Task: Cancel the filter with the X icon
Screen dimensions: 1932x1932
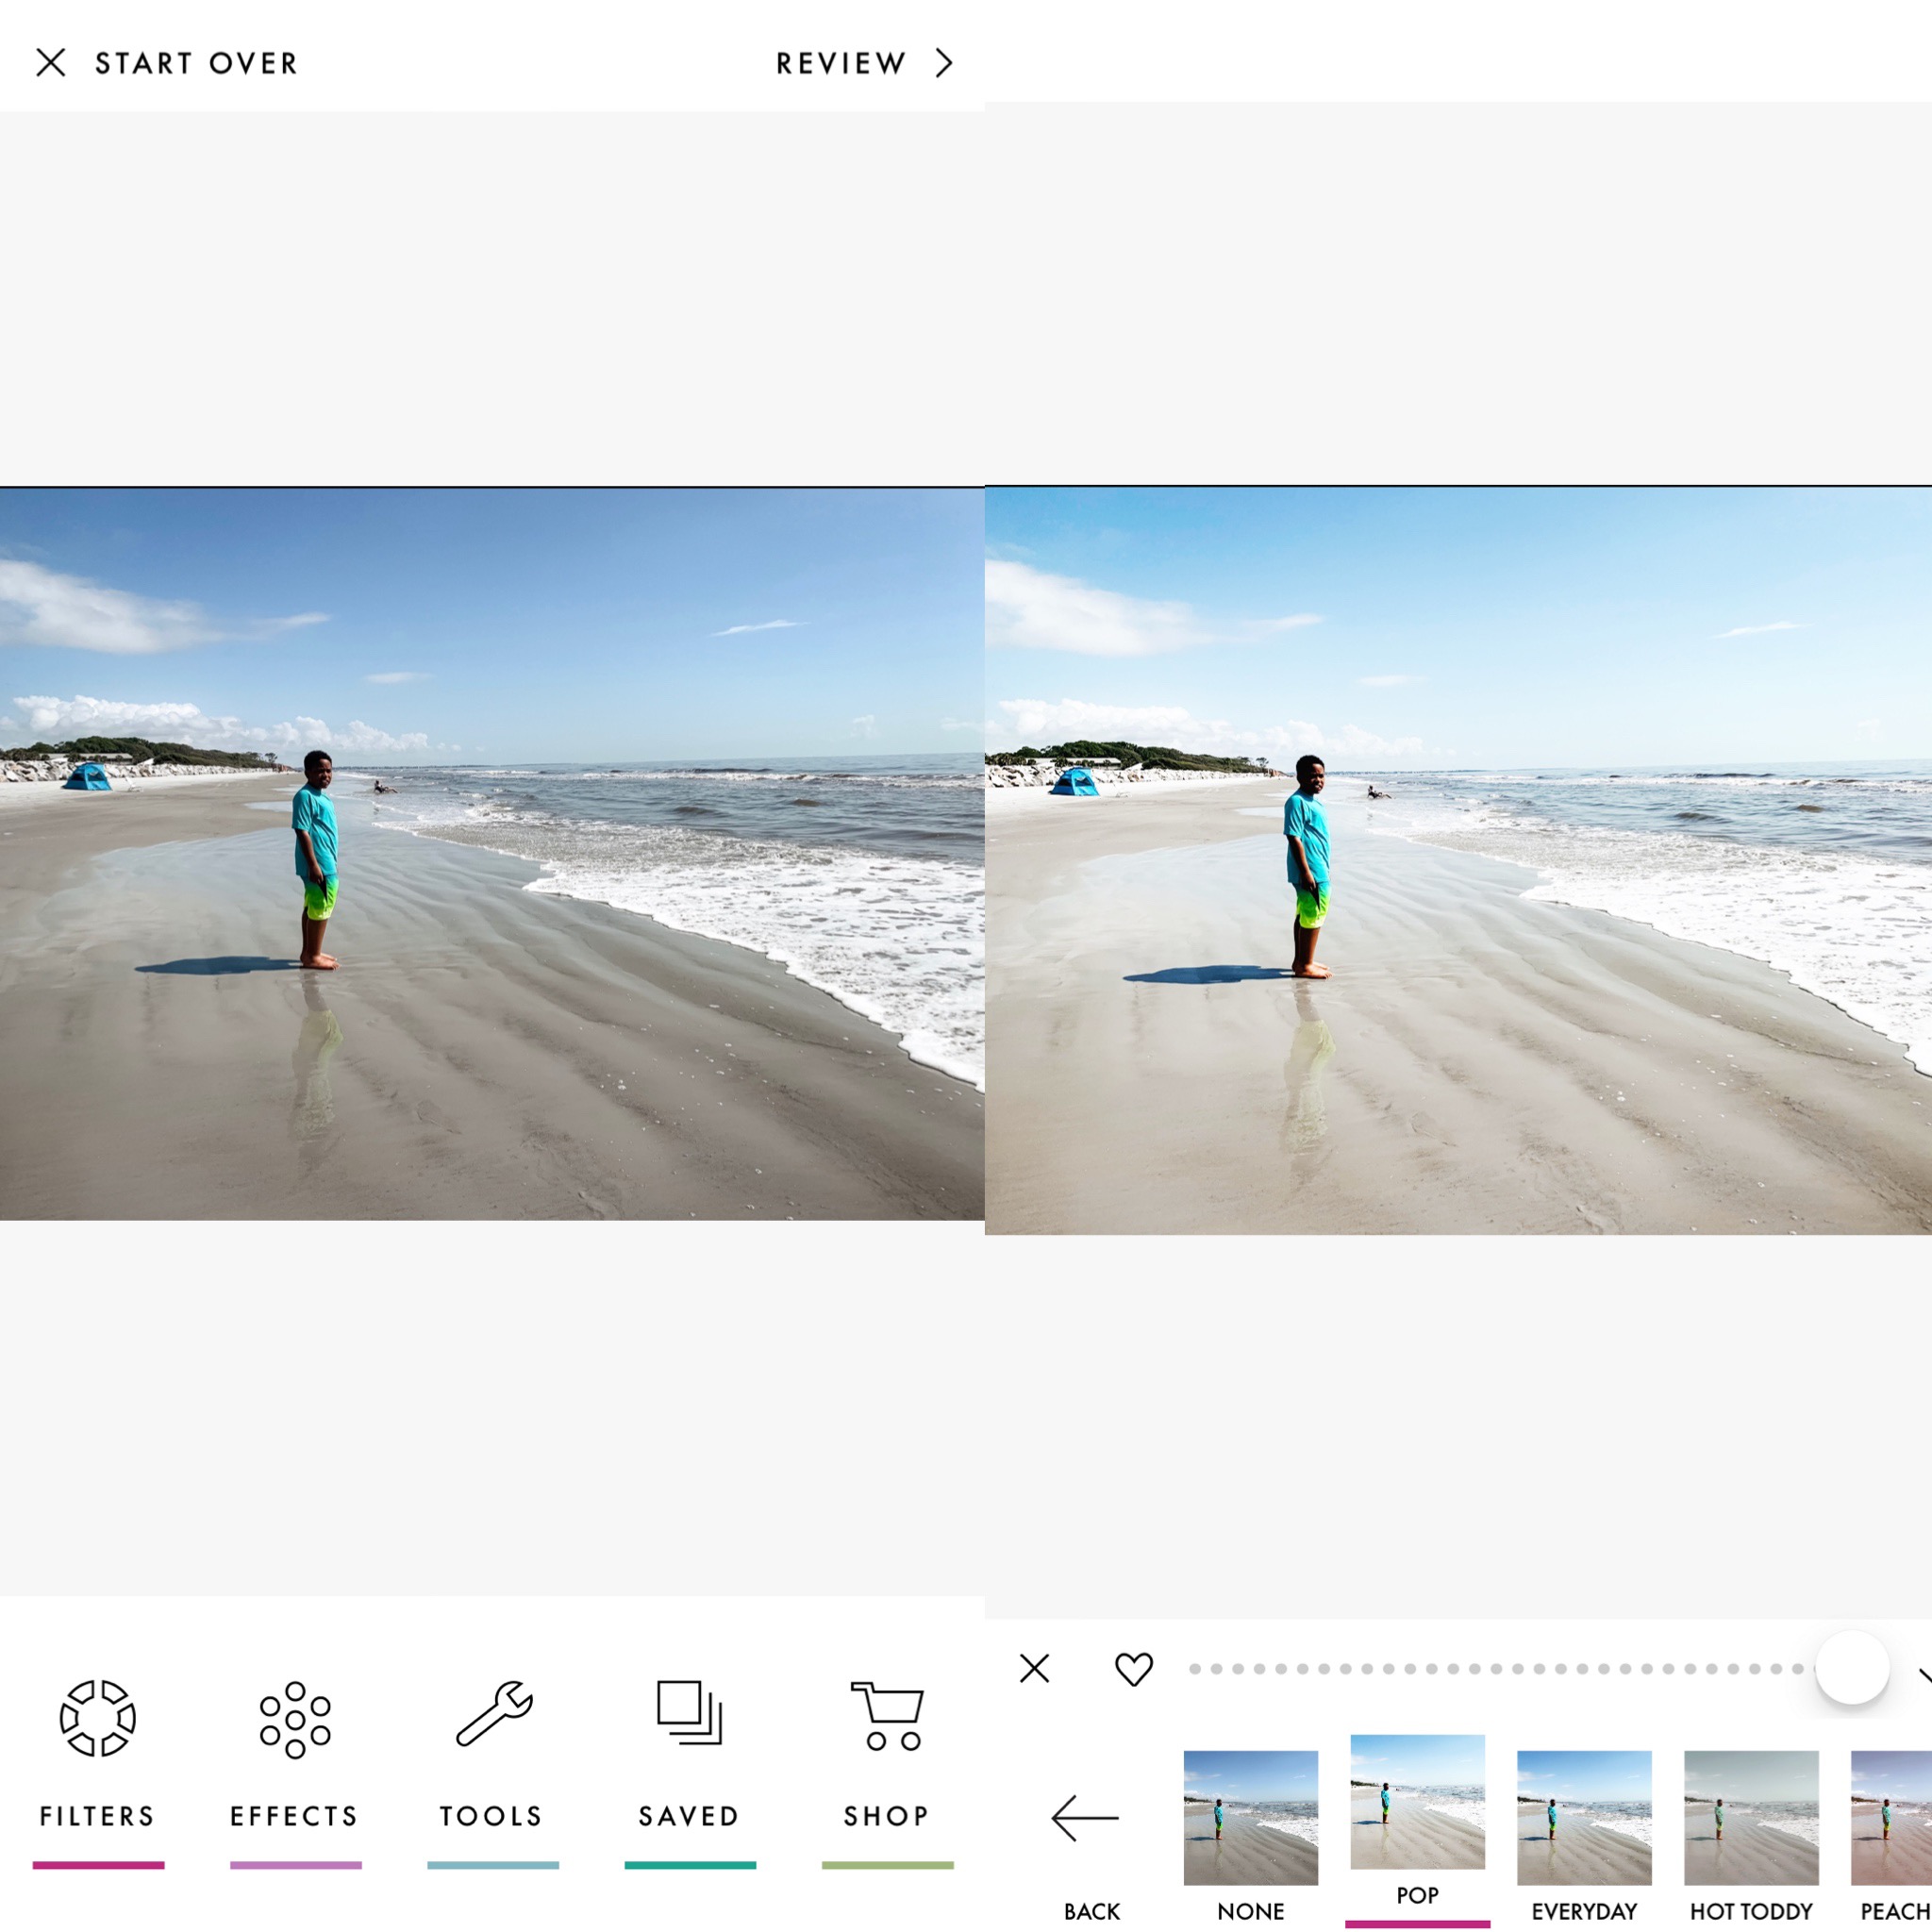Action: click(1034, 1668)
